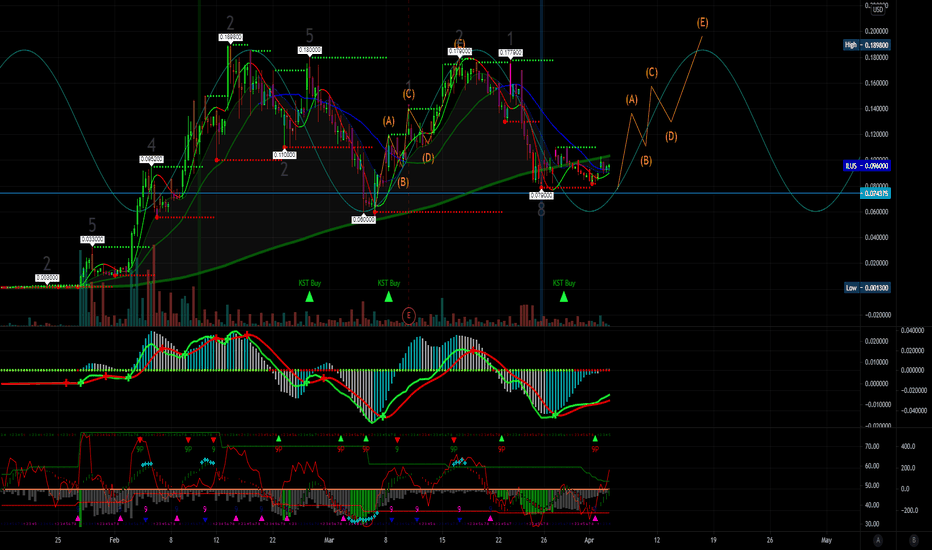
Task: Click the 0.079000 pivot low label
Action: 541,195
